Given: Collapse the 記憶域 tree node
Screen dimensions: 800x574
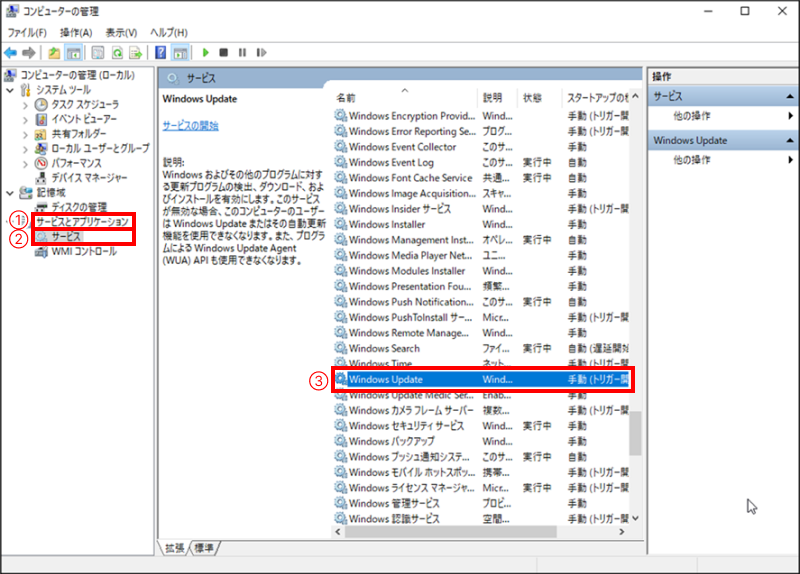Looking at the screenshot, I should tap(10, 193).
